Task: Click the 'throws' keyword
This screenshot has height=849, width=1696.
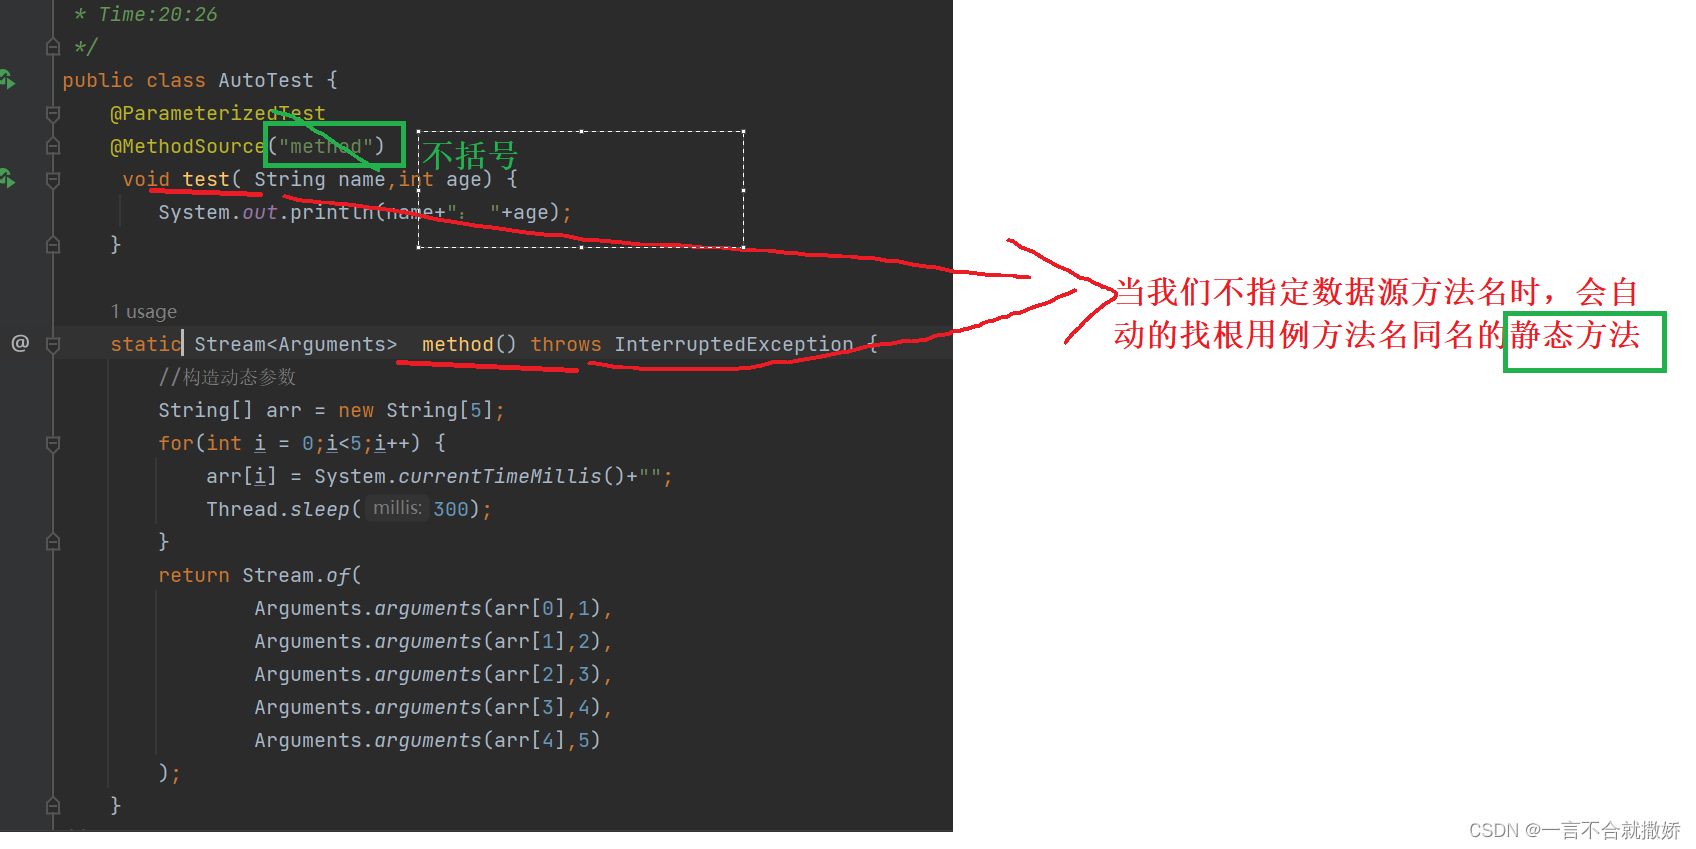Action: click(566, 344)
